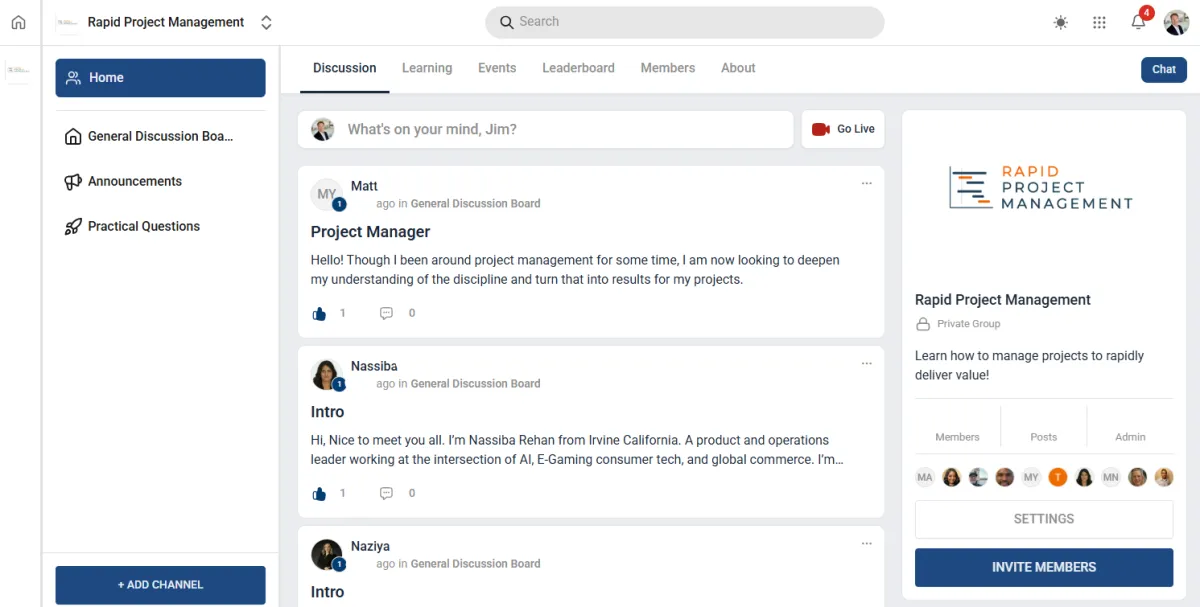Toggle the light/dark theme sun icon
1200x607 pixels.
pyautogui.click(x=1061, y=22)
